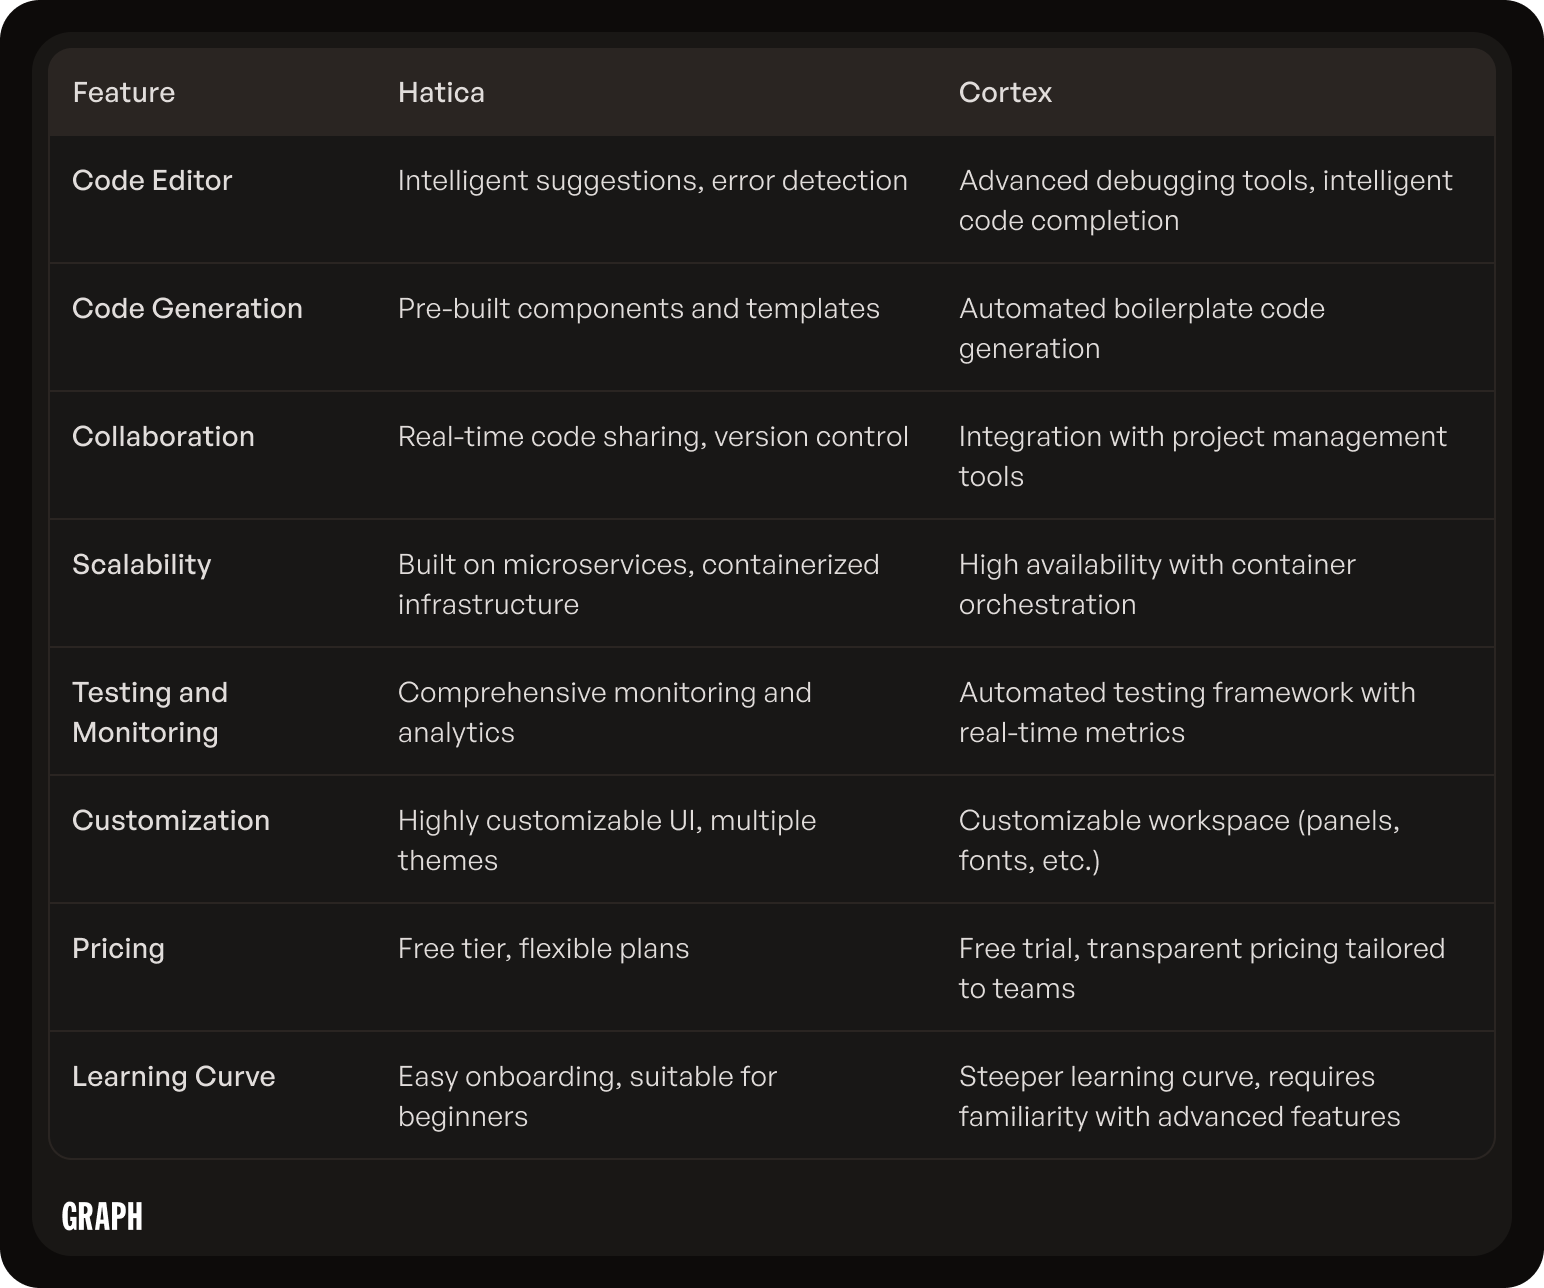This screenshot has width=1544, height=1288.
Task: Select the "Collaboration" row label
Action: click(163, 437)
